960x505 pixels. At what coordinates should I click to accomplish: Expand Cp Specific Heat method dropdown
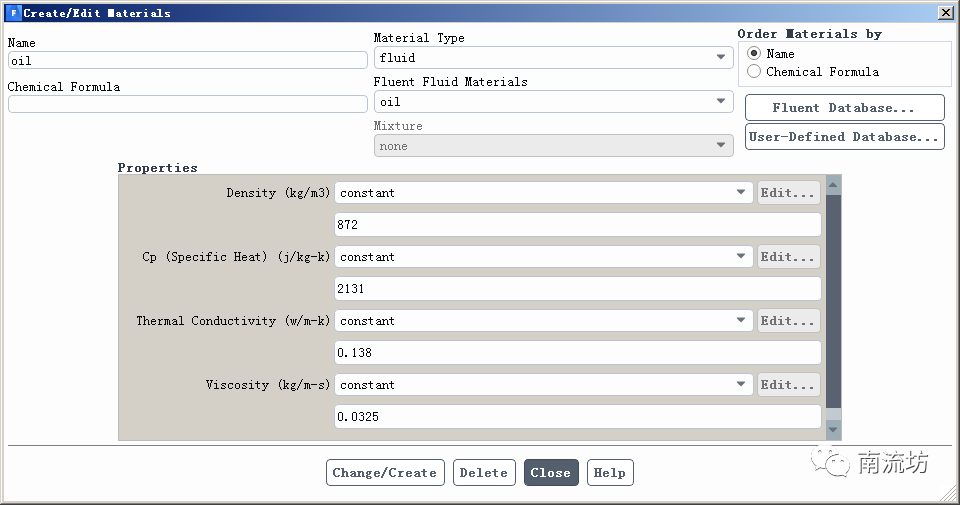pos(544,257)
